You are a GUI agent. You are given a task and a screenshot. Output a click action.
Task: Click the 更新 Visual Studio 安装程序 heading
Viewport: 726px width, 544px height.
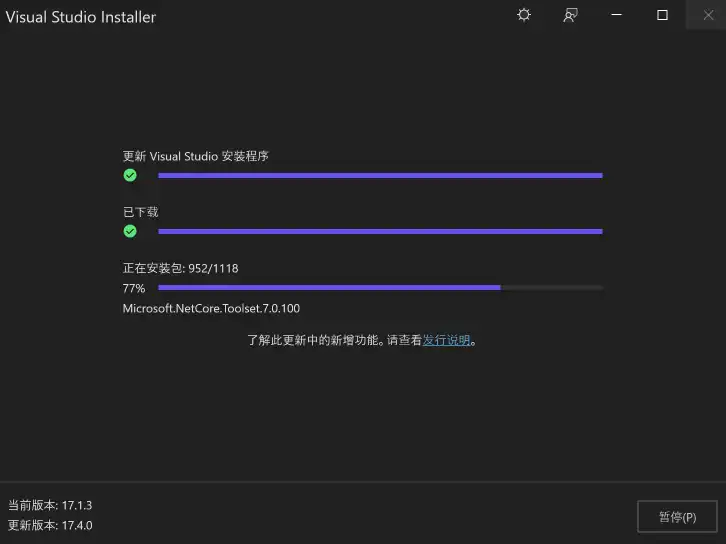195,156
